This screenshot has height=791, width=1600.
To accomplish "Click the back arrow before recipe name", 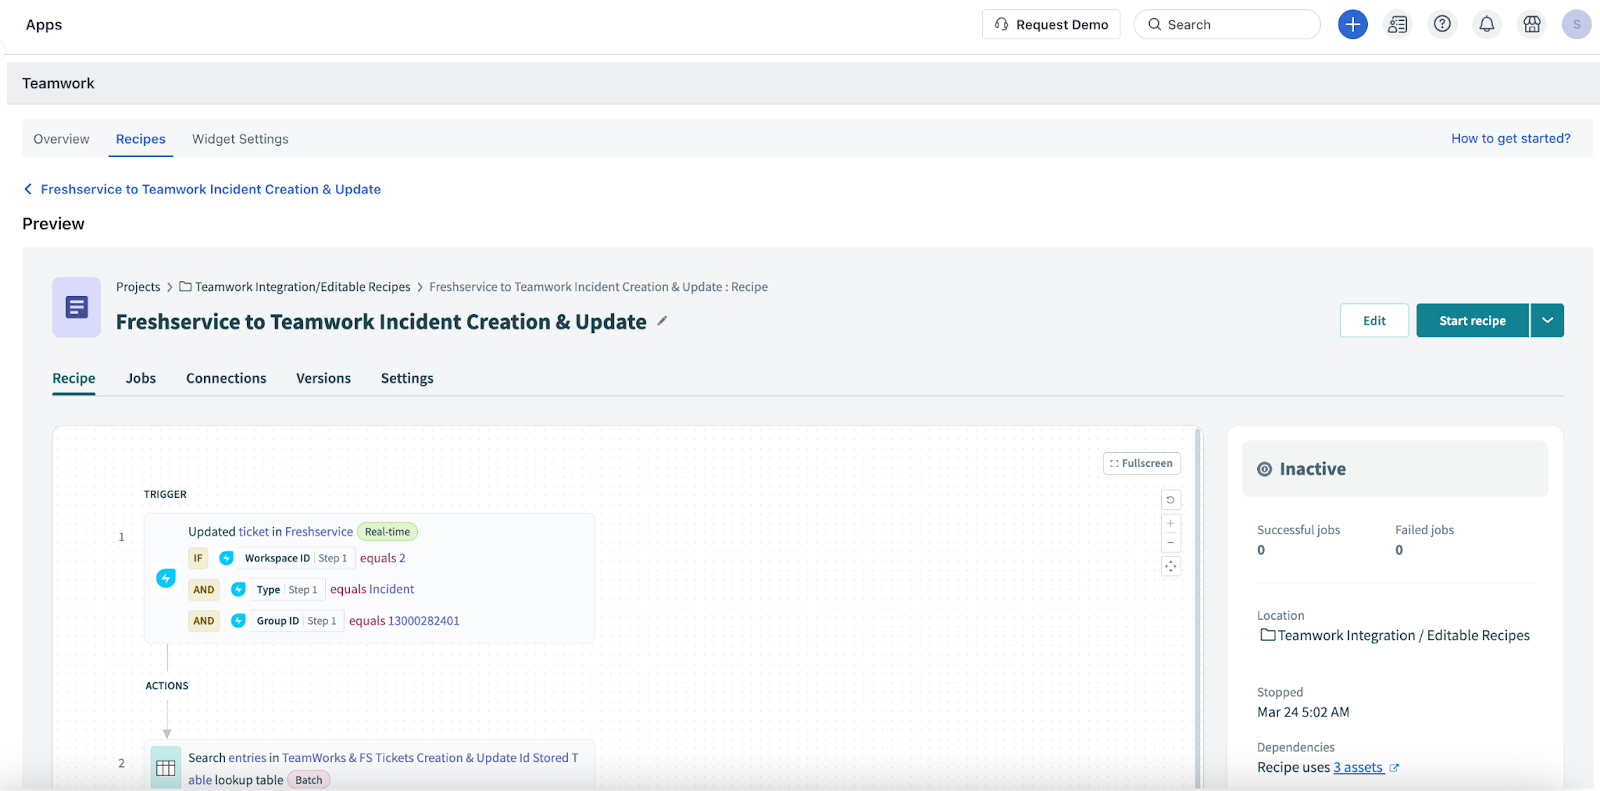I will (28, 189).
